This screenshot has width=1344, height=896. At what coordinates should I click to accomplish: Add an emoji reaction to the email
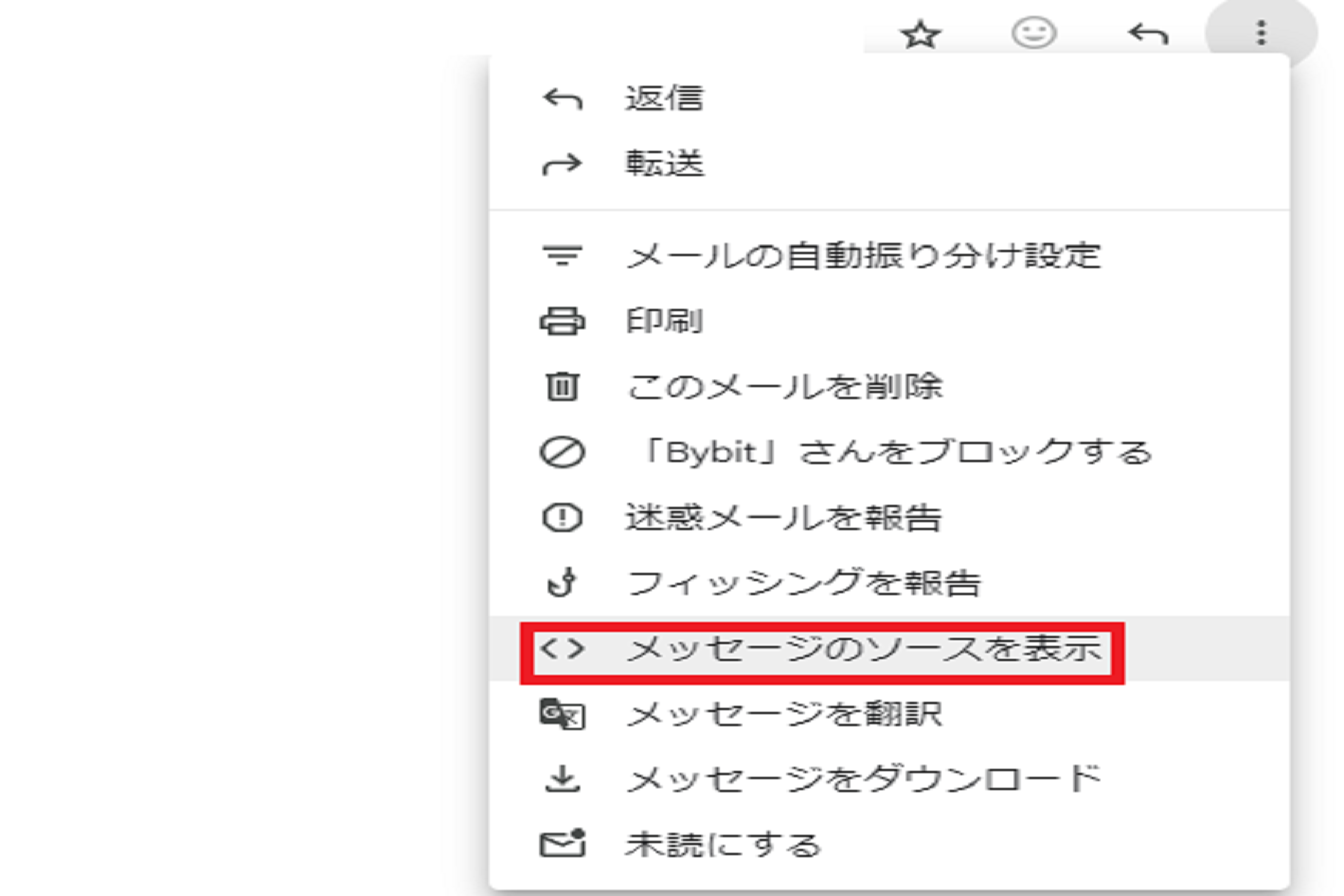point(1034,34)
